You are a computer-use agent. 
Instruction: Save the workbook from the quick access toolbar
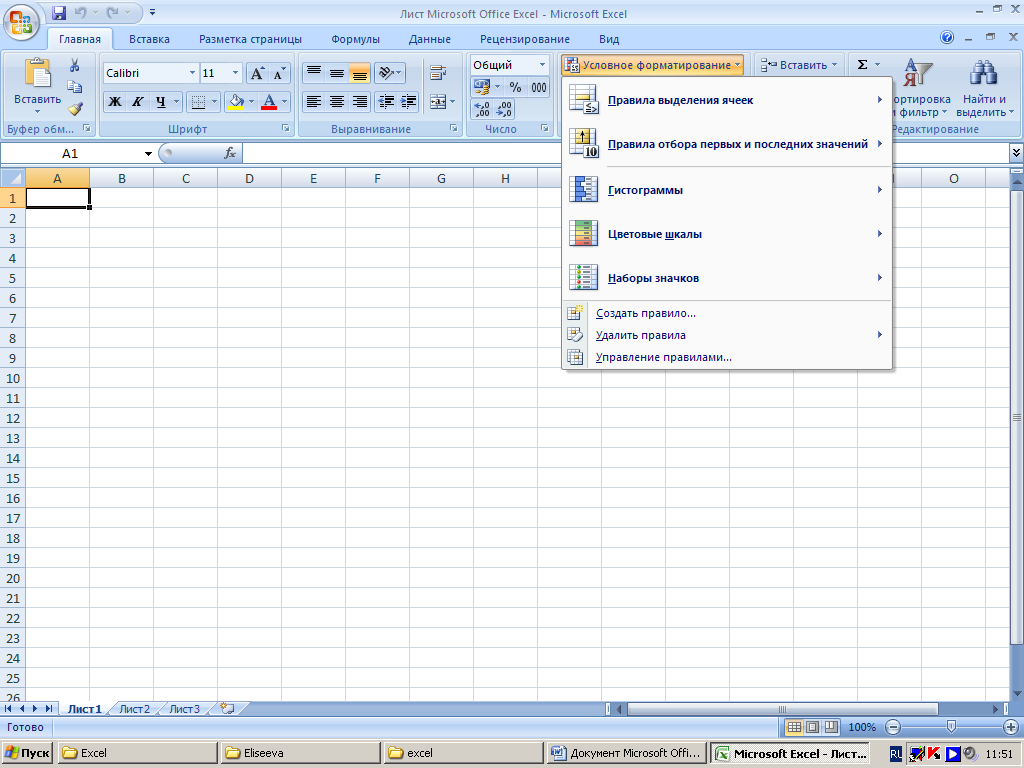(x=59, y=12)
